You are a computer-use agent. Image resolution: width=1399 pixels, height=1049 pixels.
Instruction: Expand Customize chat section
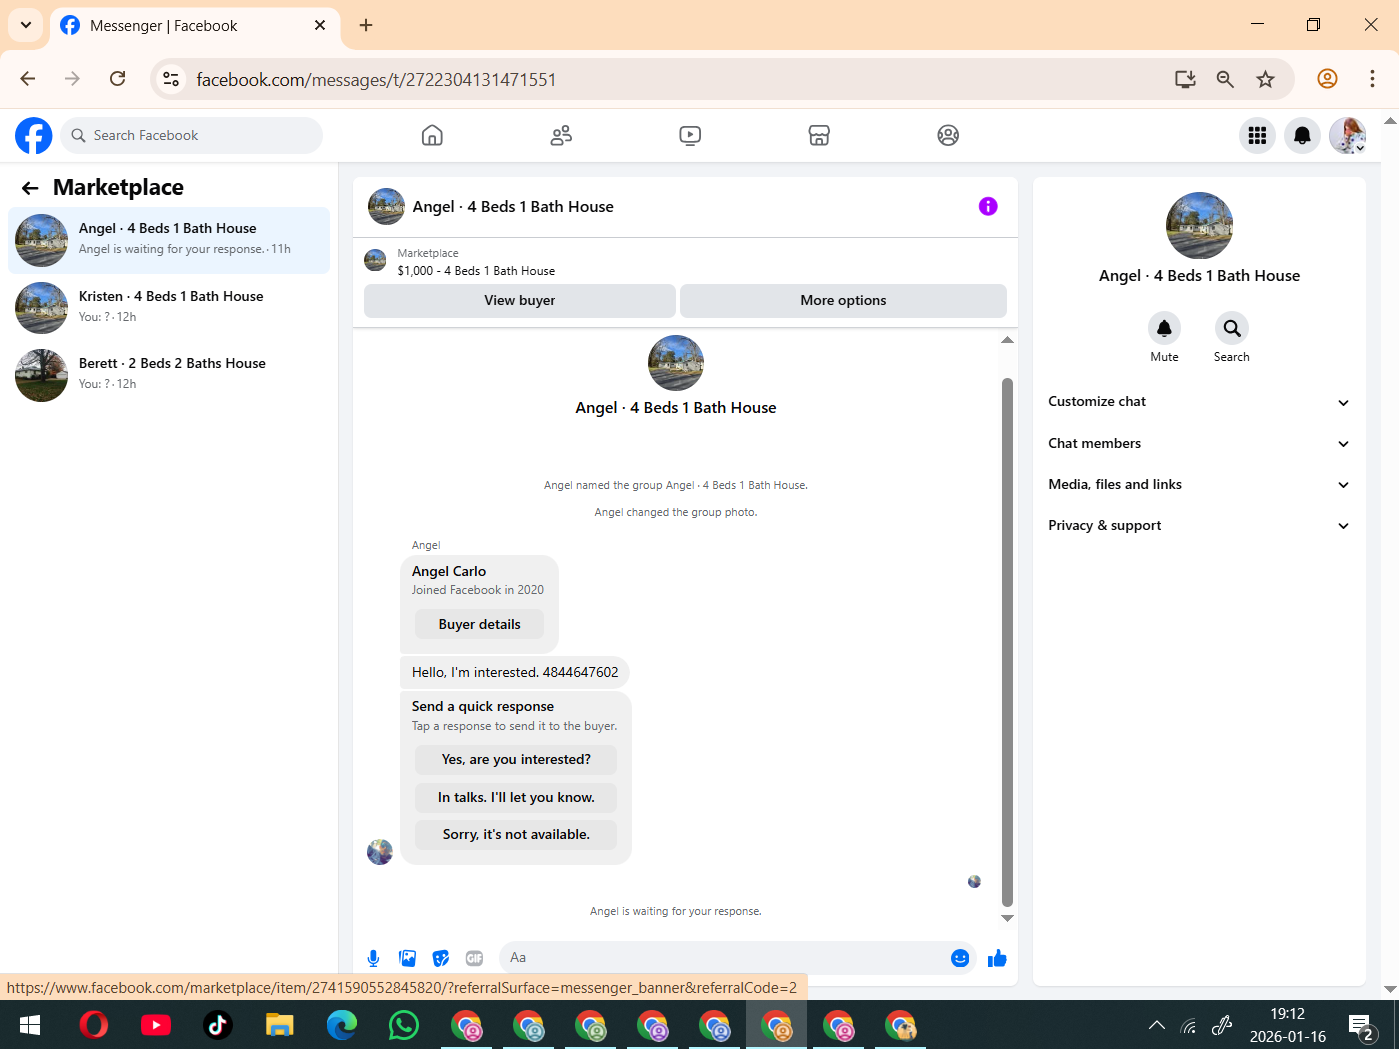pos(1199,402)
